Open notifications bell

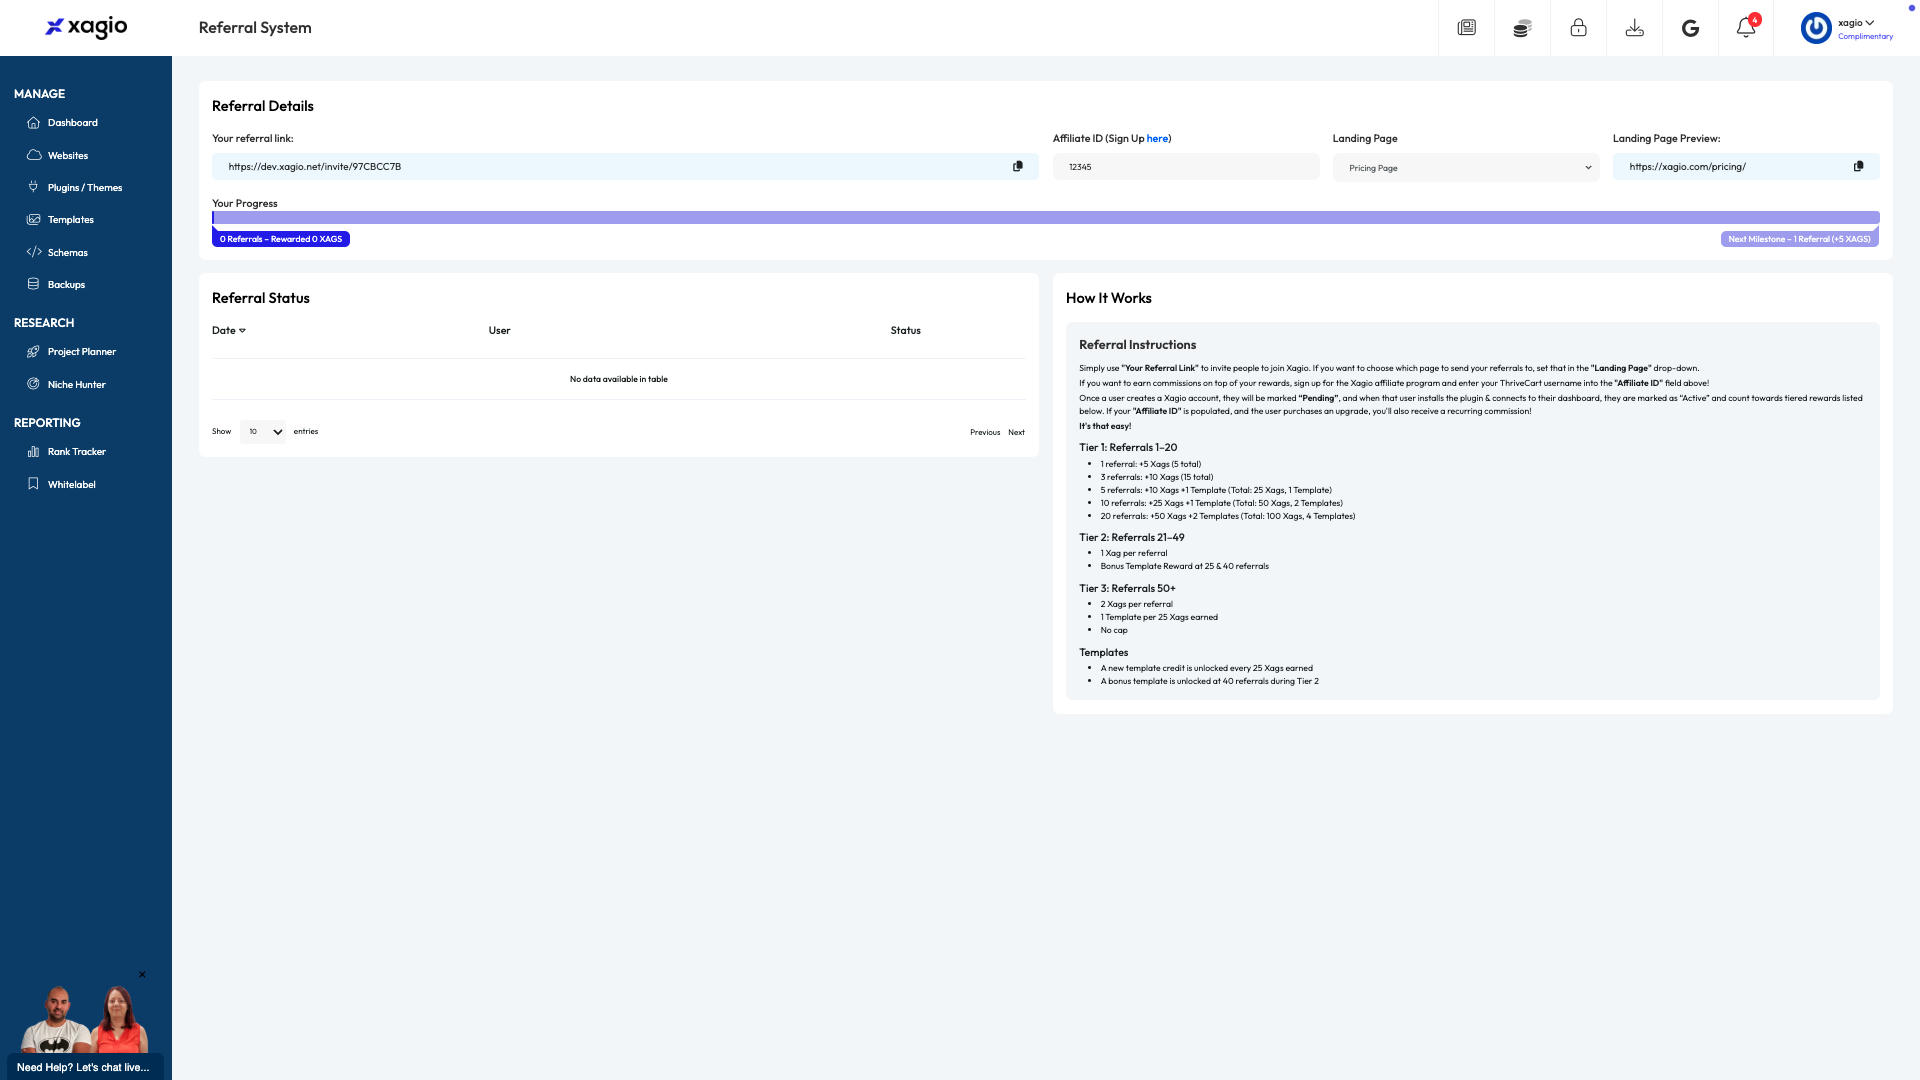(1746, 27)
